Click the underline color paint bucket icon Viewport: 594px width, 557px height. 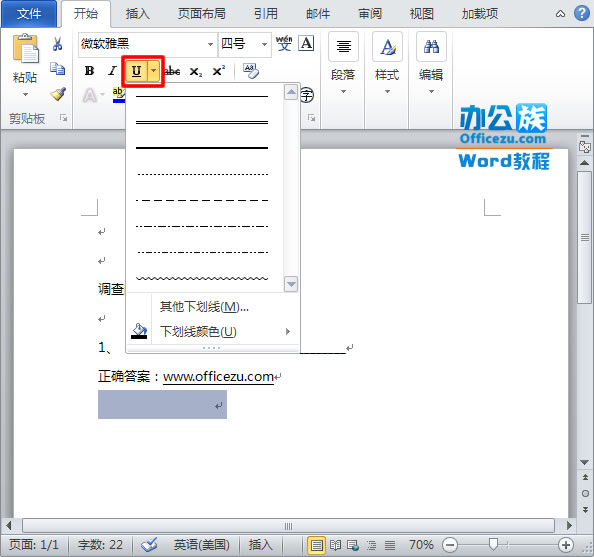(139, 331)
